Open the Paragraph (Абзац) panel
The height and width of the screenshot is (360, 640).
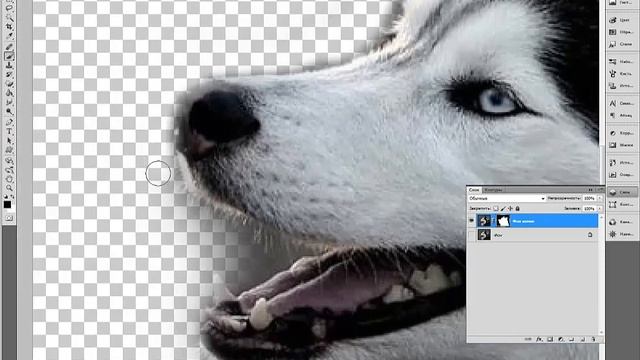(622, 116)
